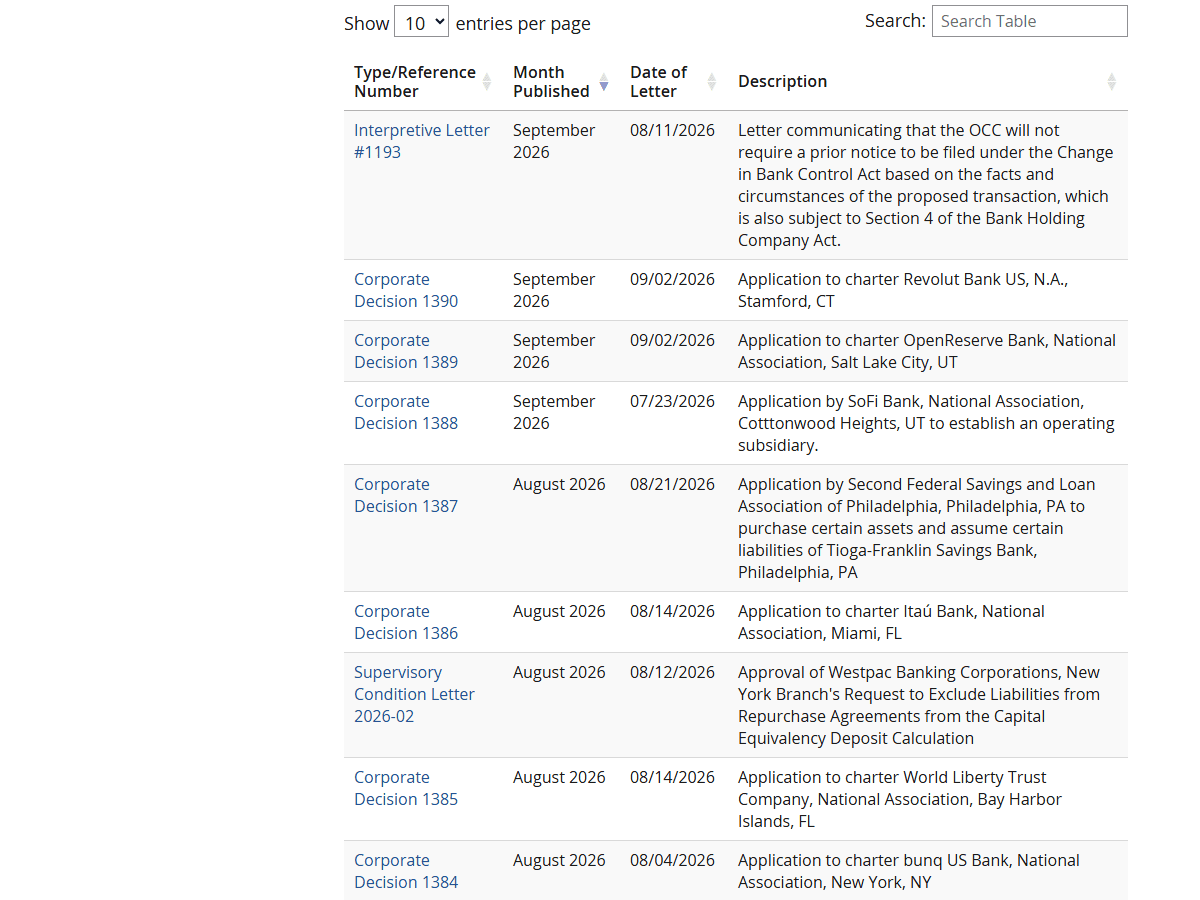Open Corporate Decision 1389 link
Image resolution: width=1200 pixels, height=900 pixels.
click(406, 351)
